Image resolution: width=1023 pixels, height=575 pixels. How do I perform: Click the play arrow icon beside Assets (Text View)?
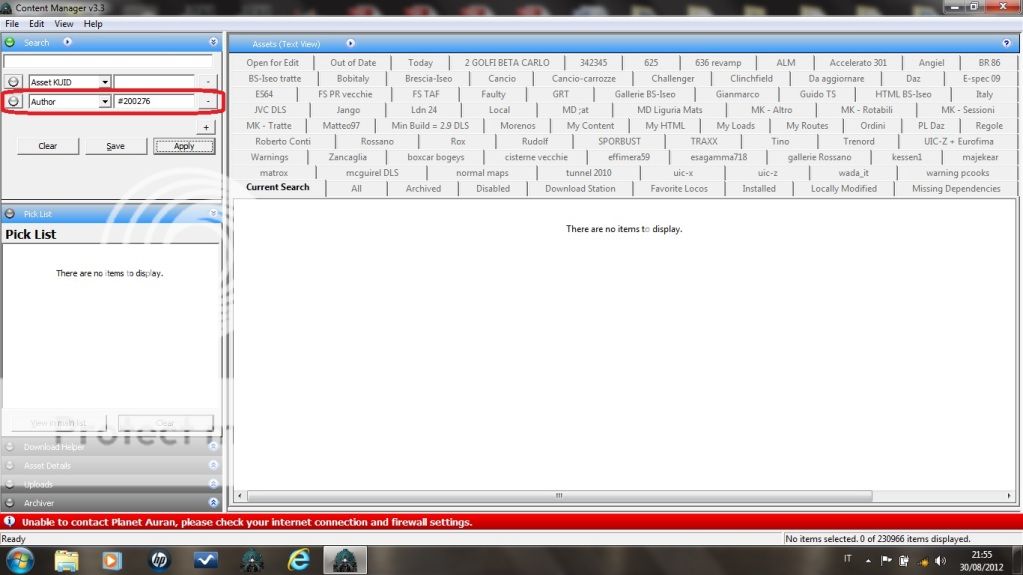tap(350, 44)
